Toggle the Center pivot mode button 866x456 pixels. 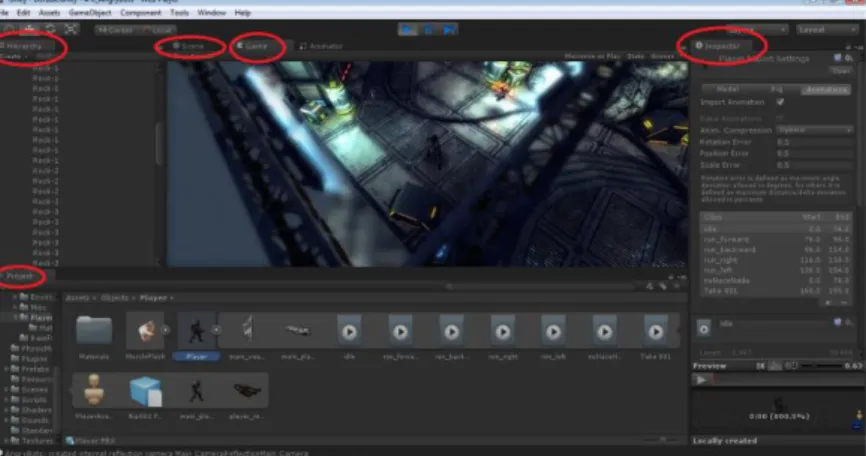coord(116,30)
